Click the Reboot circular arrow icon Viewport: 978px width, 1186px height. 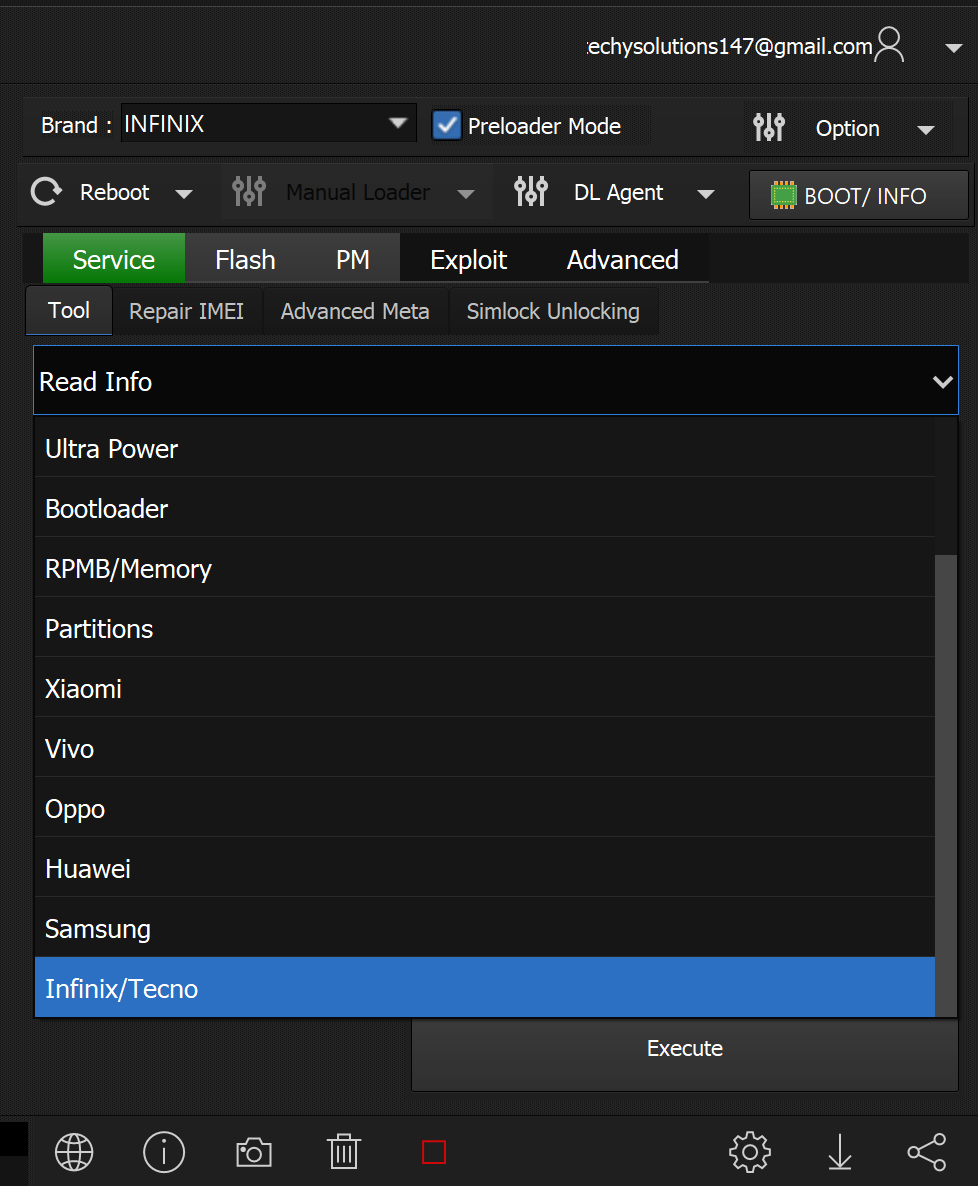[x=47, y=192]
